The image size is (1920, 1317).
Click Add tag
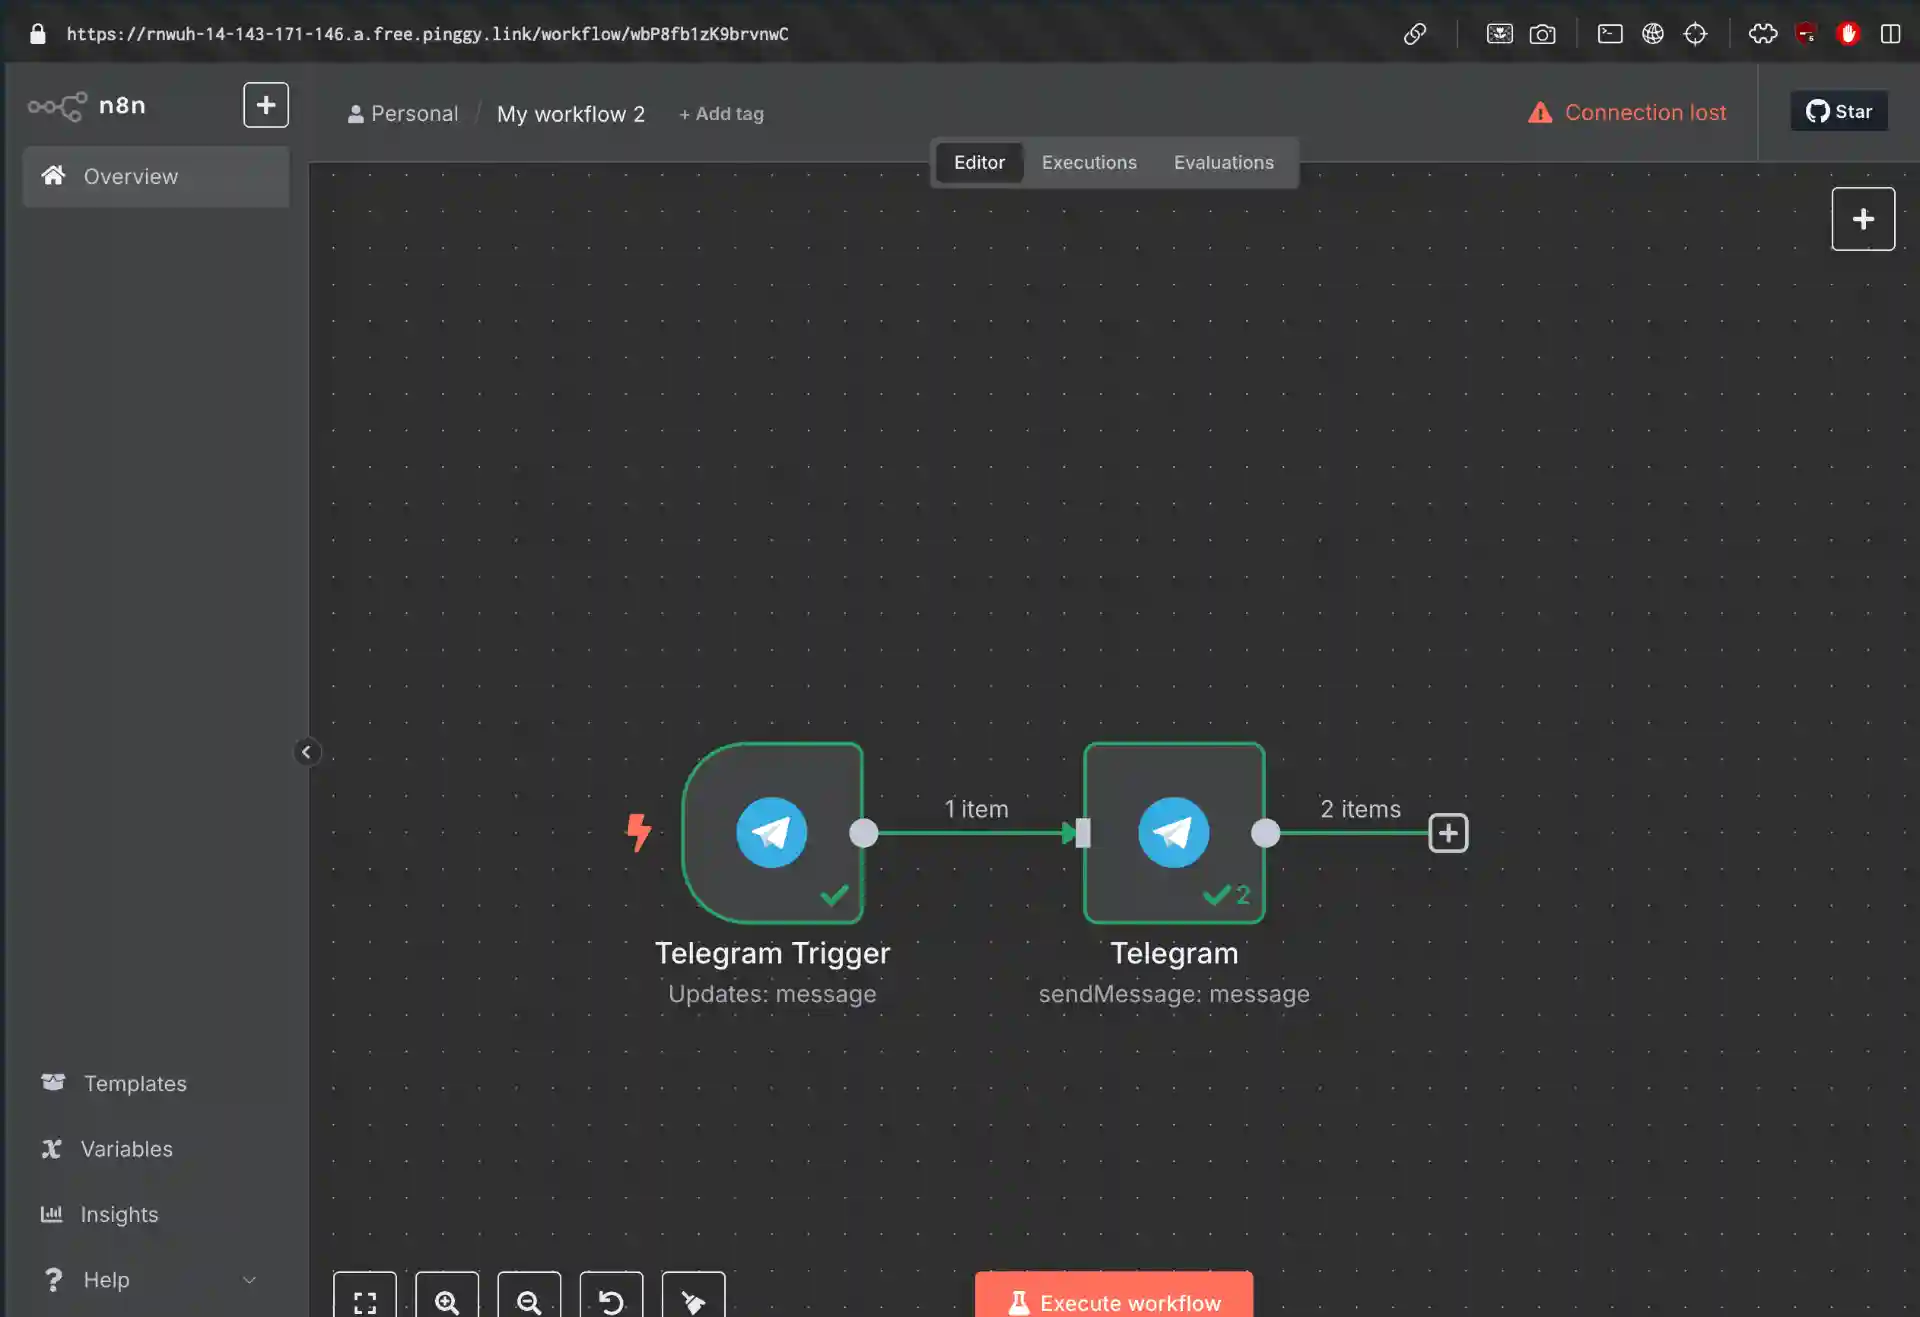tap(721, 114)
